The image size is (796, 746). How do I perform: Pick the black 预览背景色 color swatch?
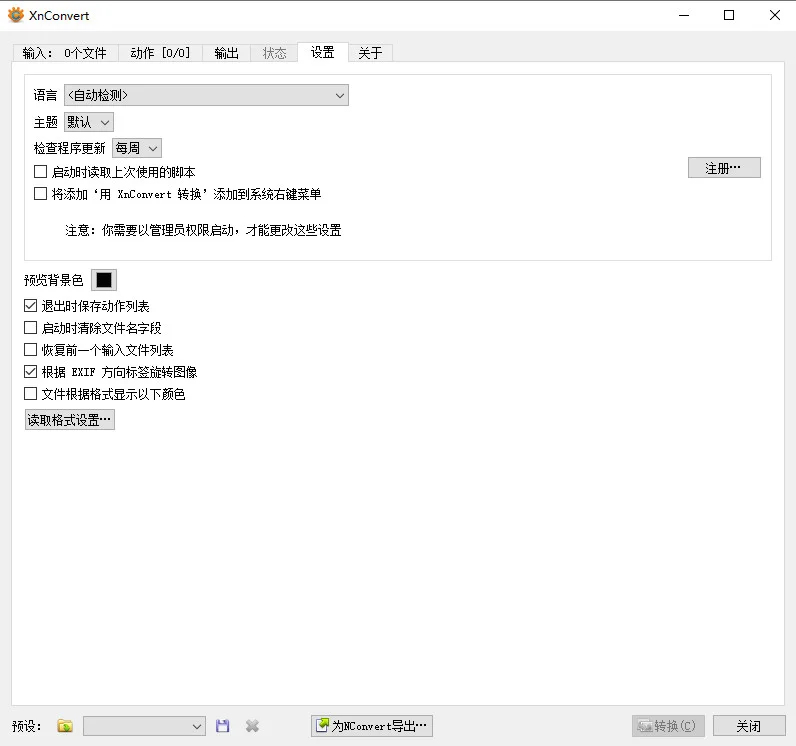(x=104, y=280)
